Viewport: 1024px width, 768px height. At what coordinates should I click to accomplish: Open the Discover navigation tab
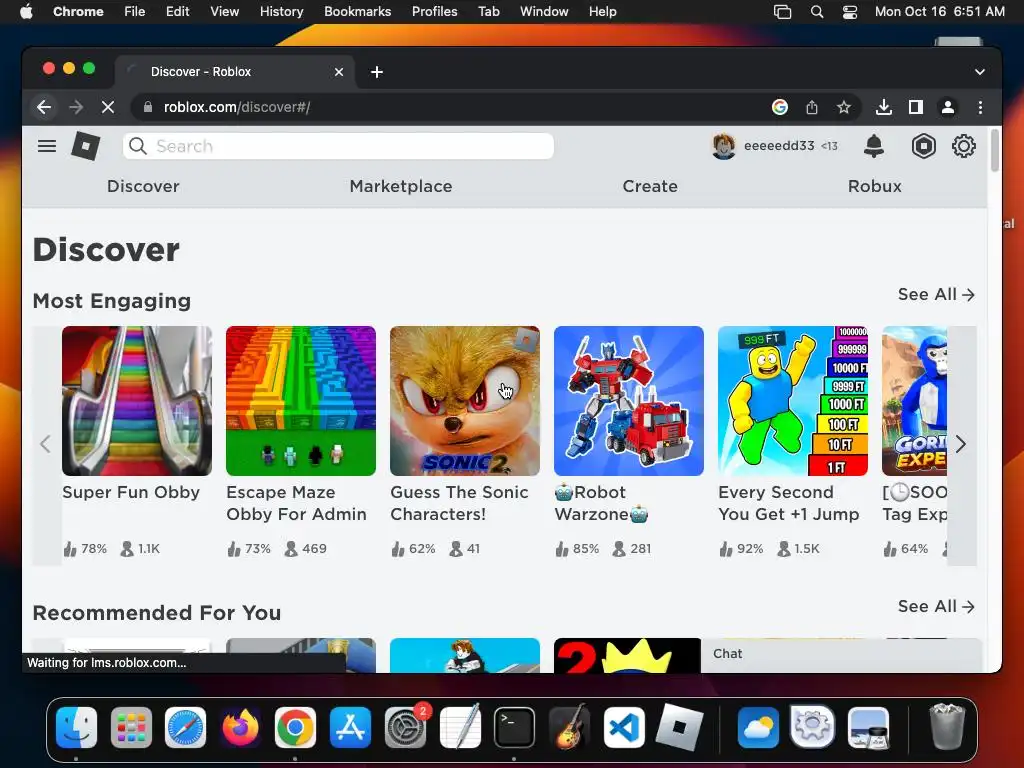[x=143, y=186]
